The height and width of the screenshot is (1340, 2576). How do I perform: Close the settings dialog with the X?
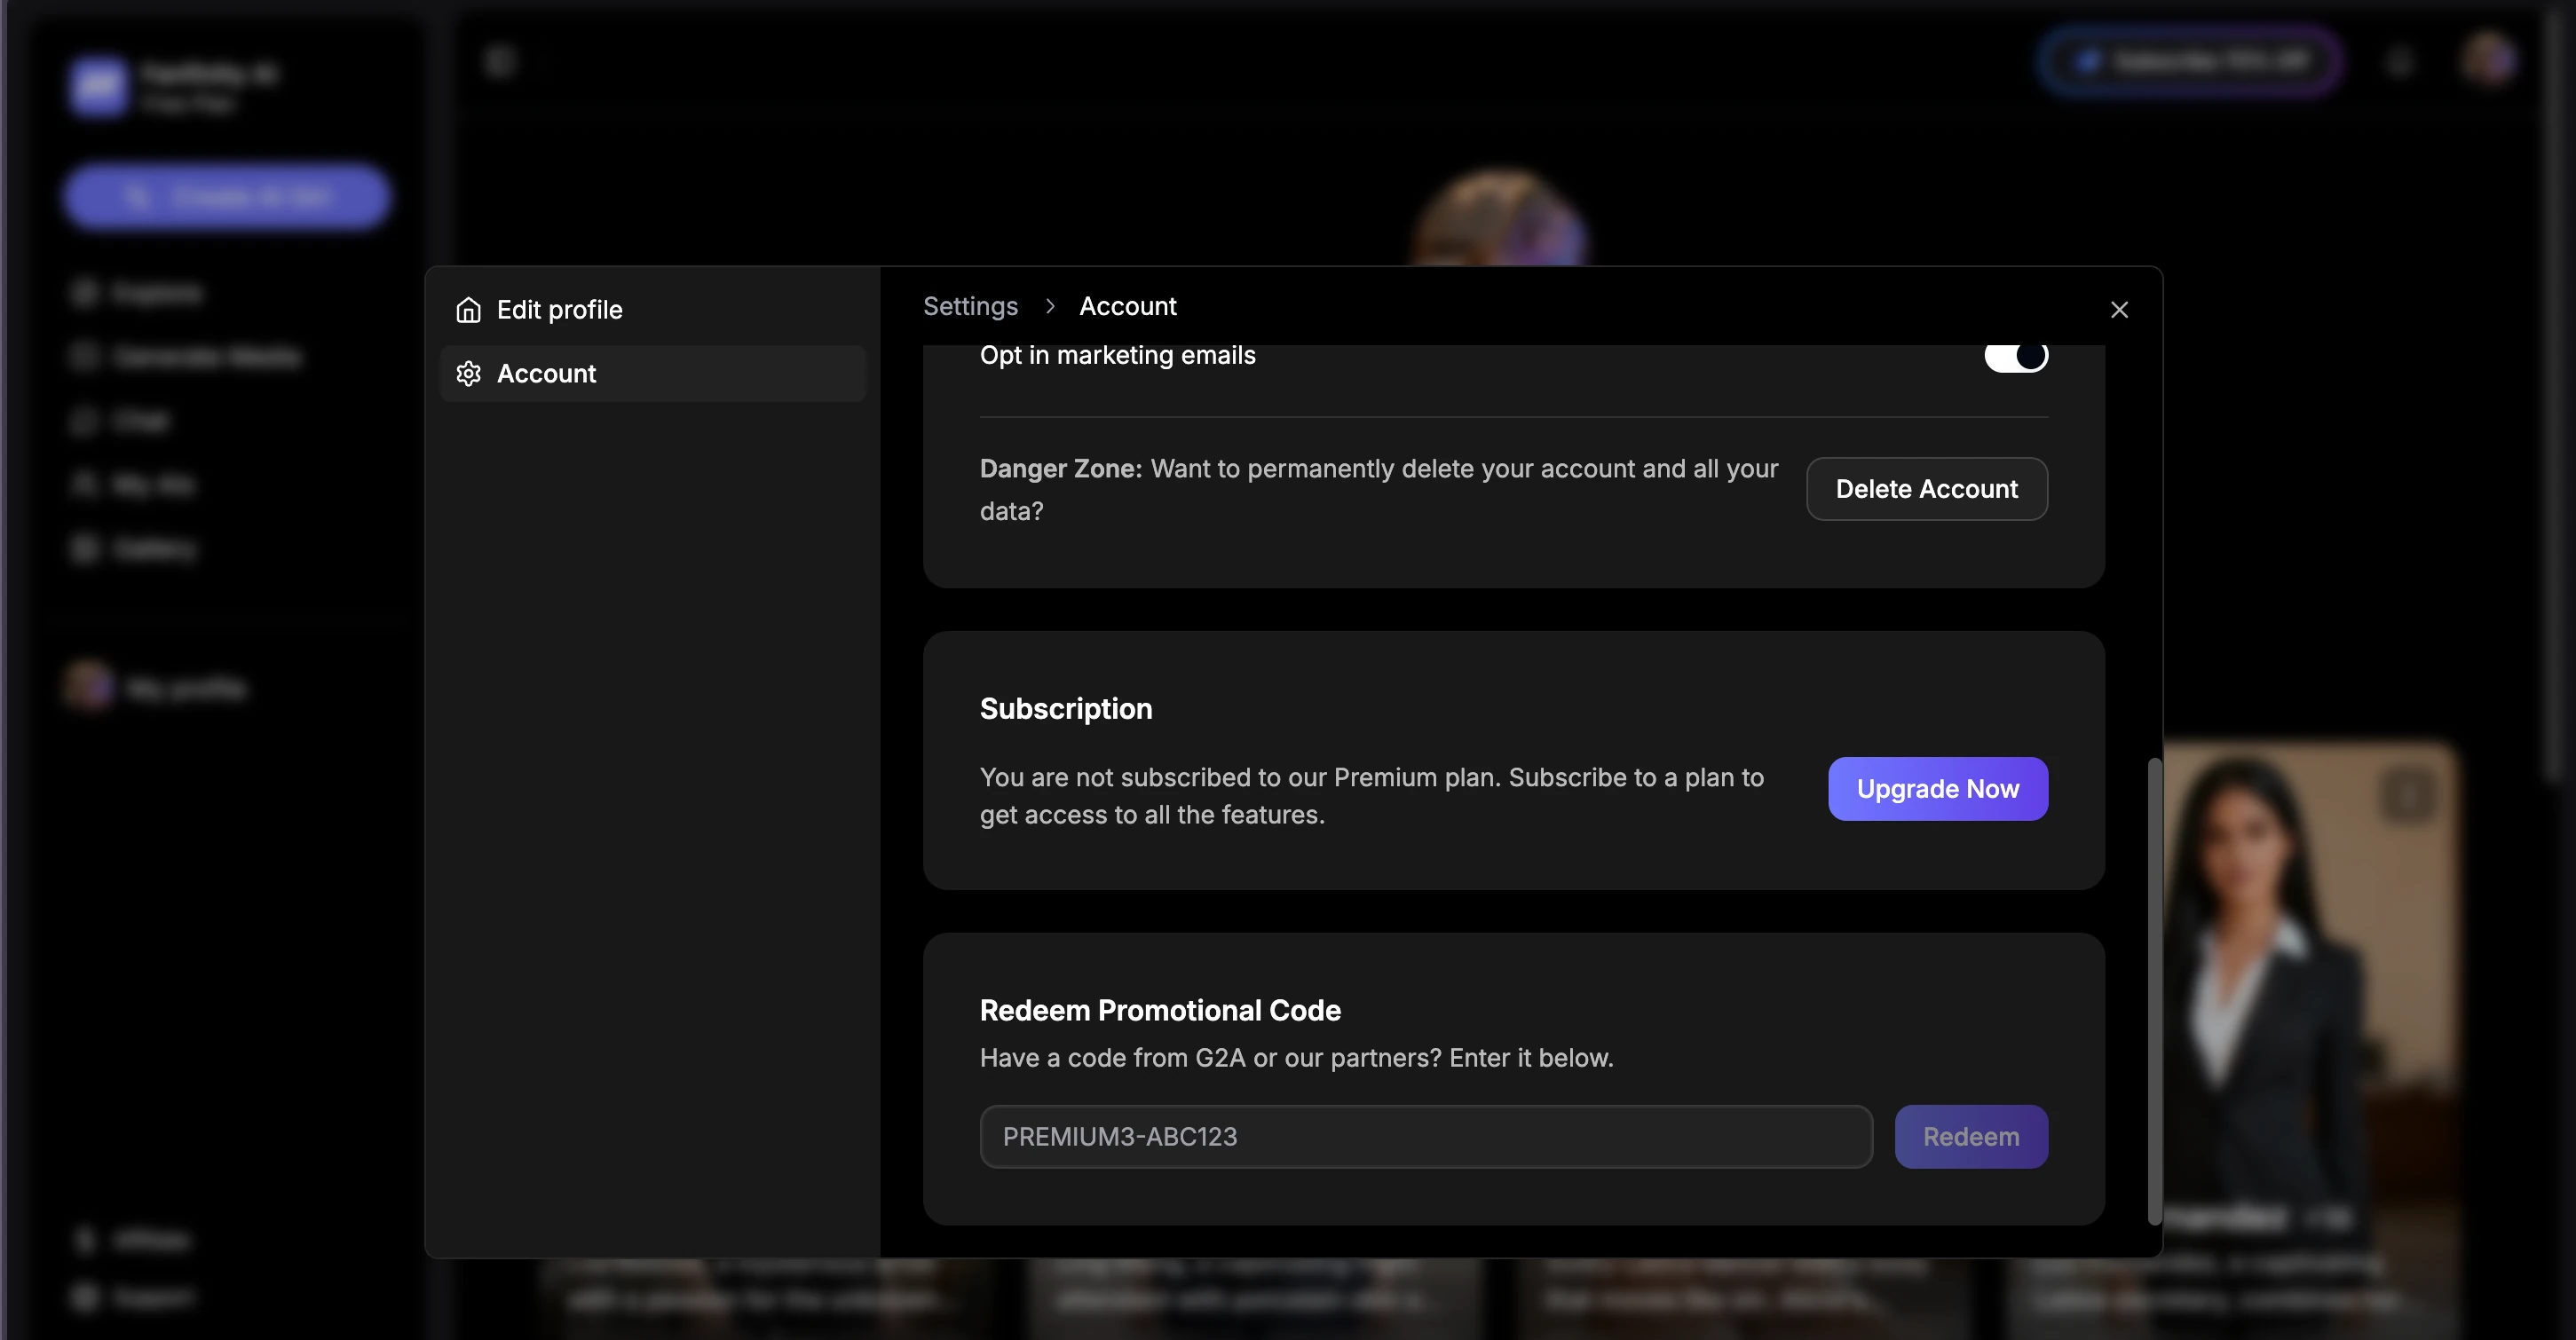(x=2119, y=310)
